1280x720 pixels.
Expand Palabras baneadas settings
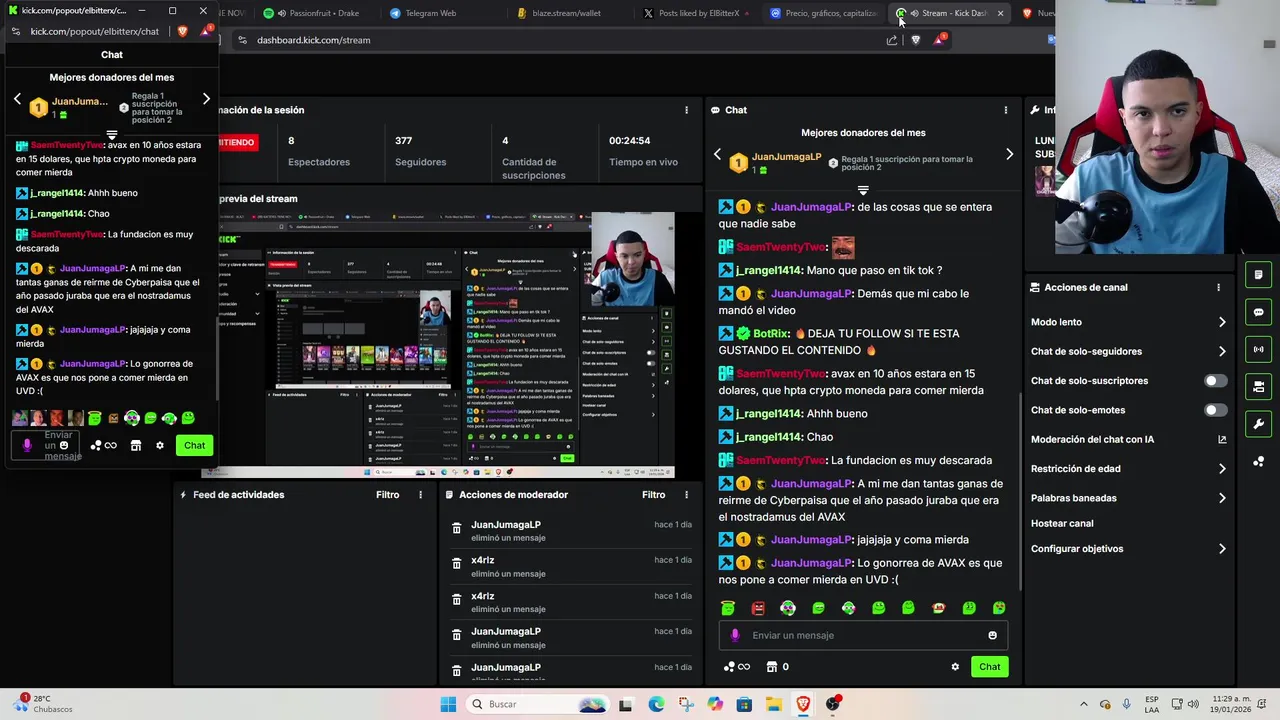(x=1222, y=498)
